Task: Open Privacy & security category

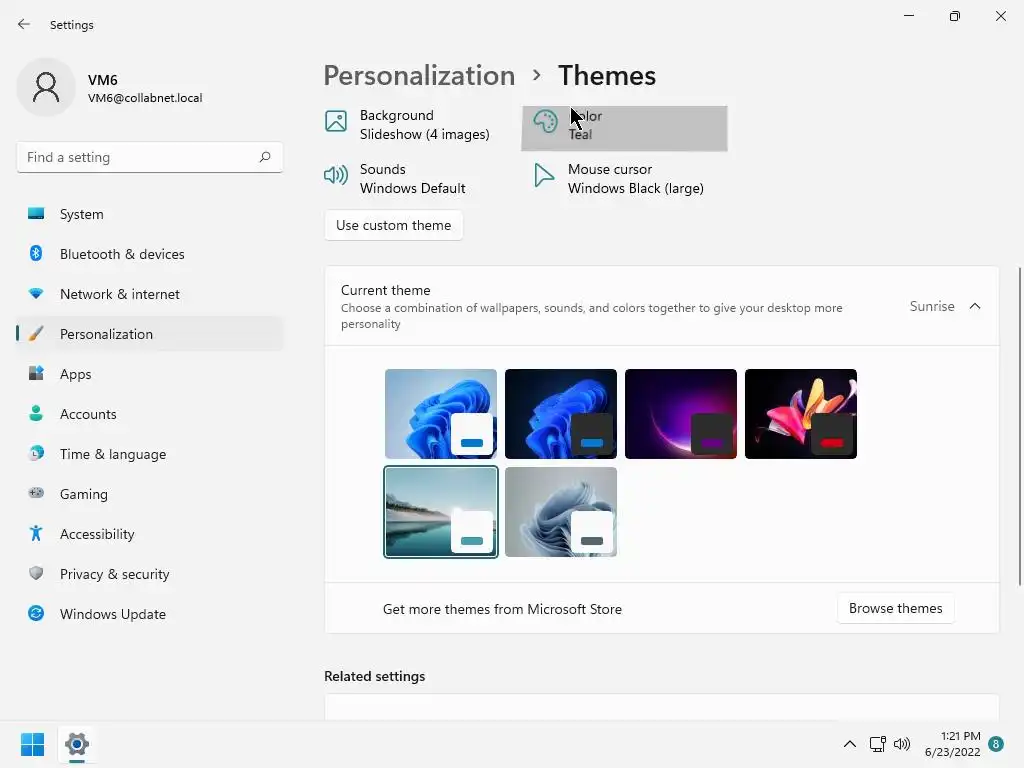Action: 150,574
